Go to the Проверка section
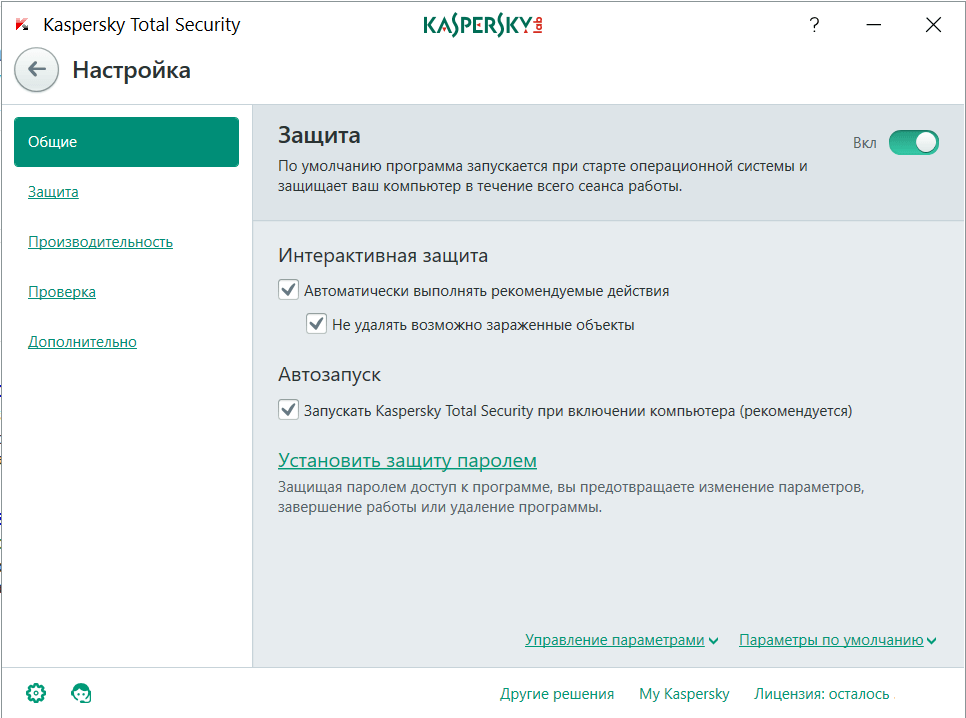The height and width of the screenshot is (718, 966). tap(62, 291)
